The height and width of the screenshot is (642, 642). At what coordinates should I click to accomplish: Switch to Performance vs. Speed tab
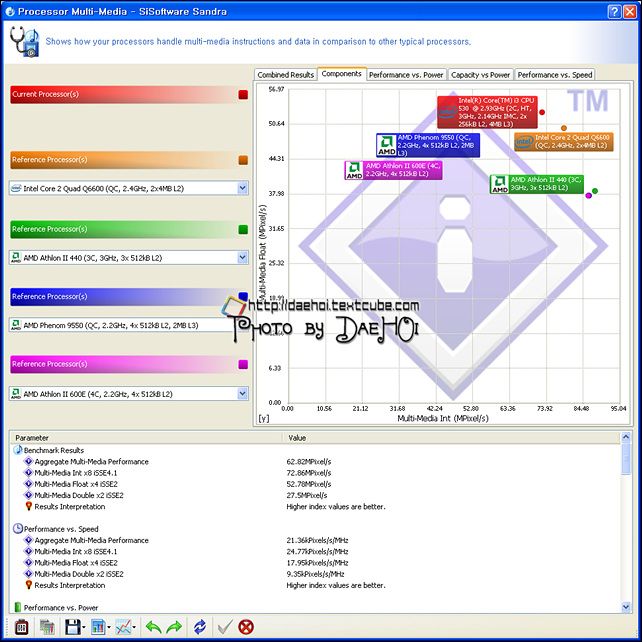pyautogui.click(x=555, y=75)
